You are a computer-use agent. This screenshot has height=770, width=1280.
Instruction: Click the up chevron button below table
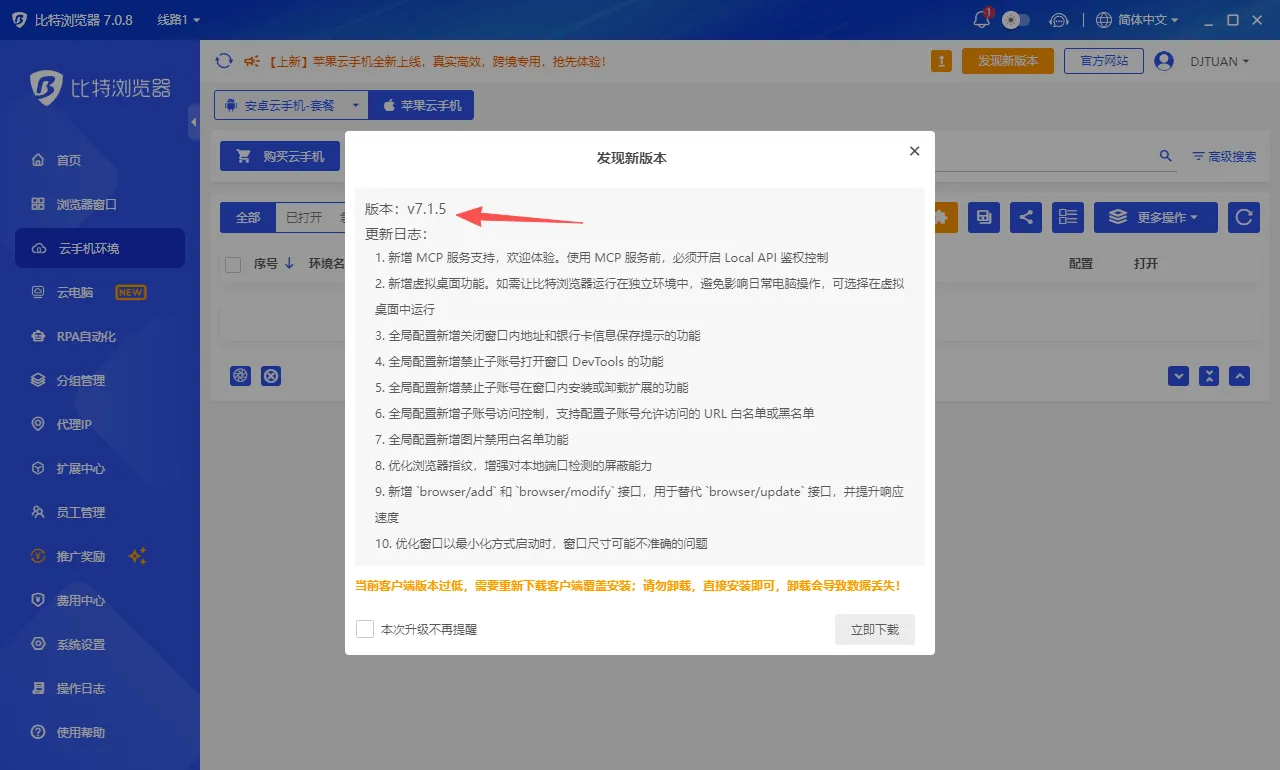pyautogui.click(x=1240, y=376)
